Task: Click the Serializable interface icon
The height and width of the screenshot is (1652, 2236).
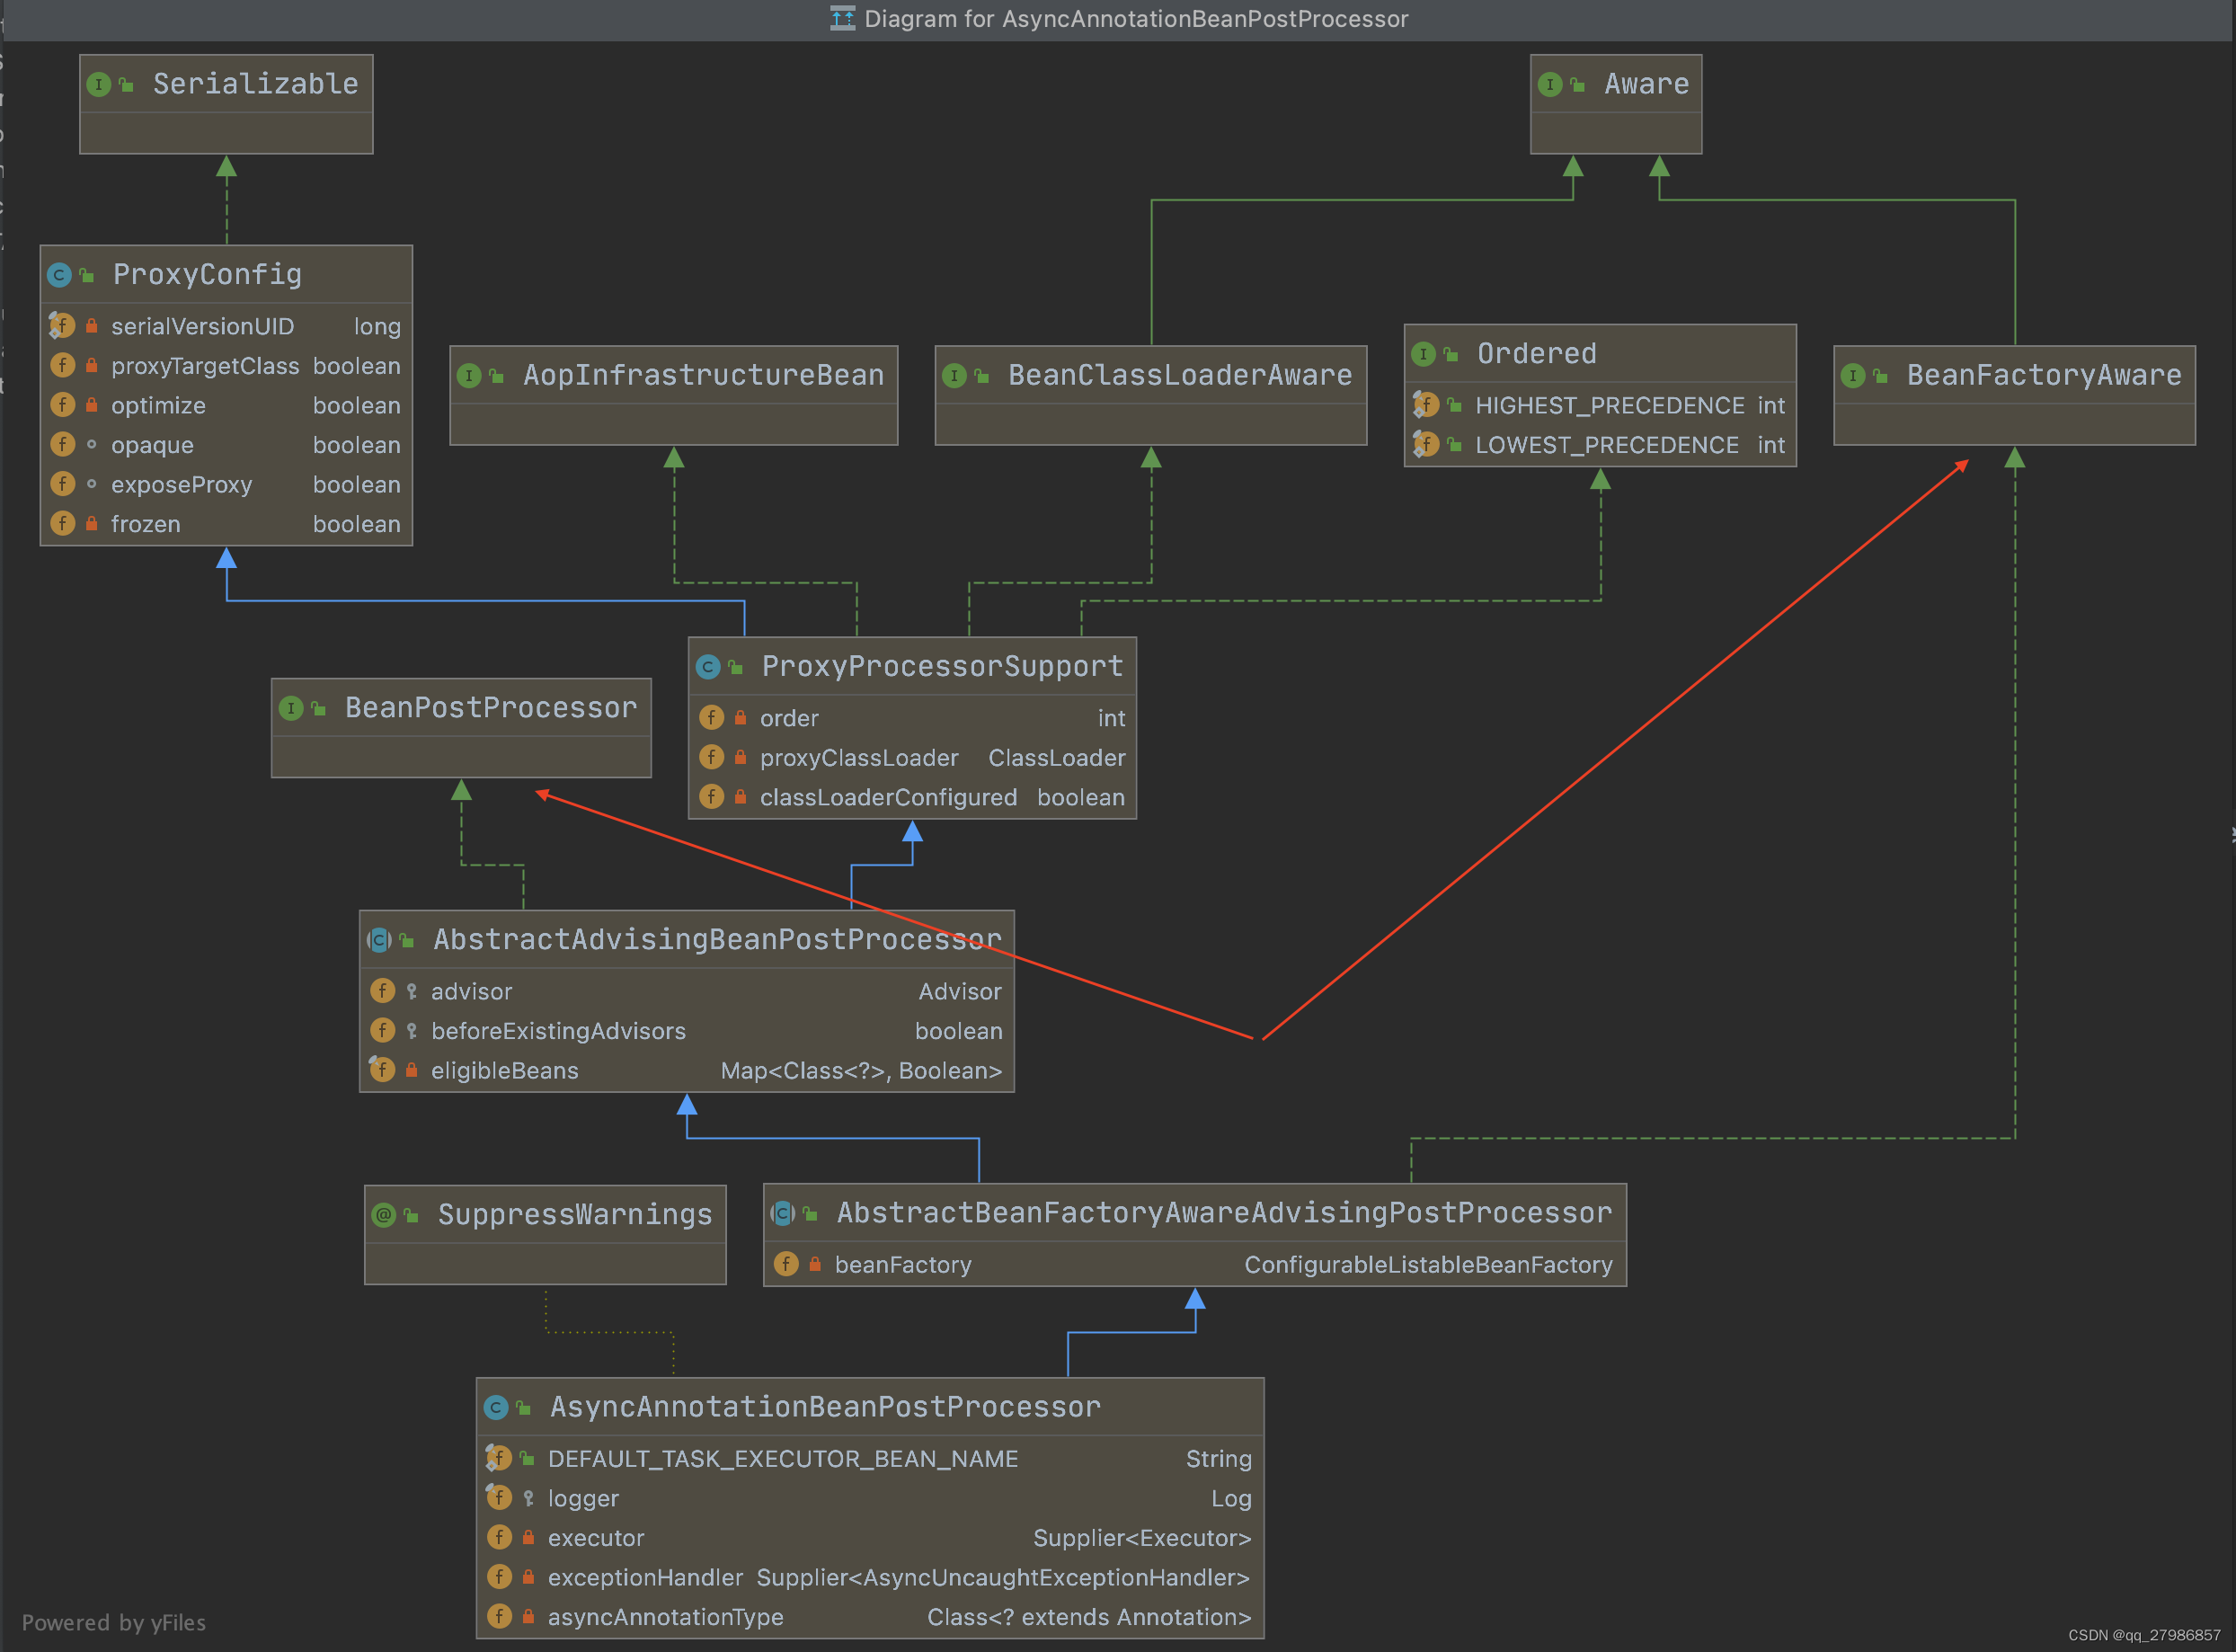Action: (x=98, y=85)
